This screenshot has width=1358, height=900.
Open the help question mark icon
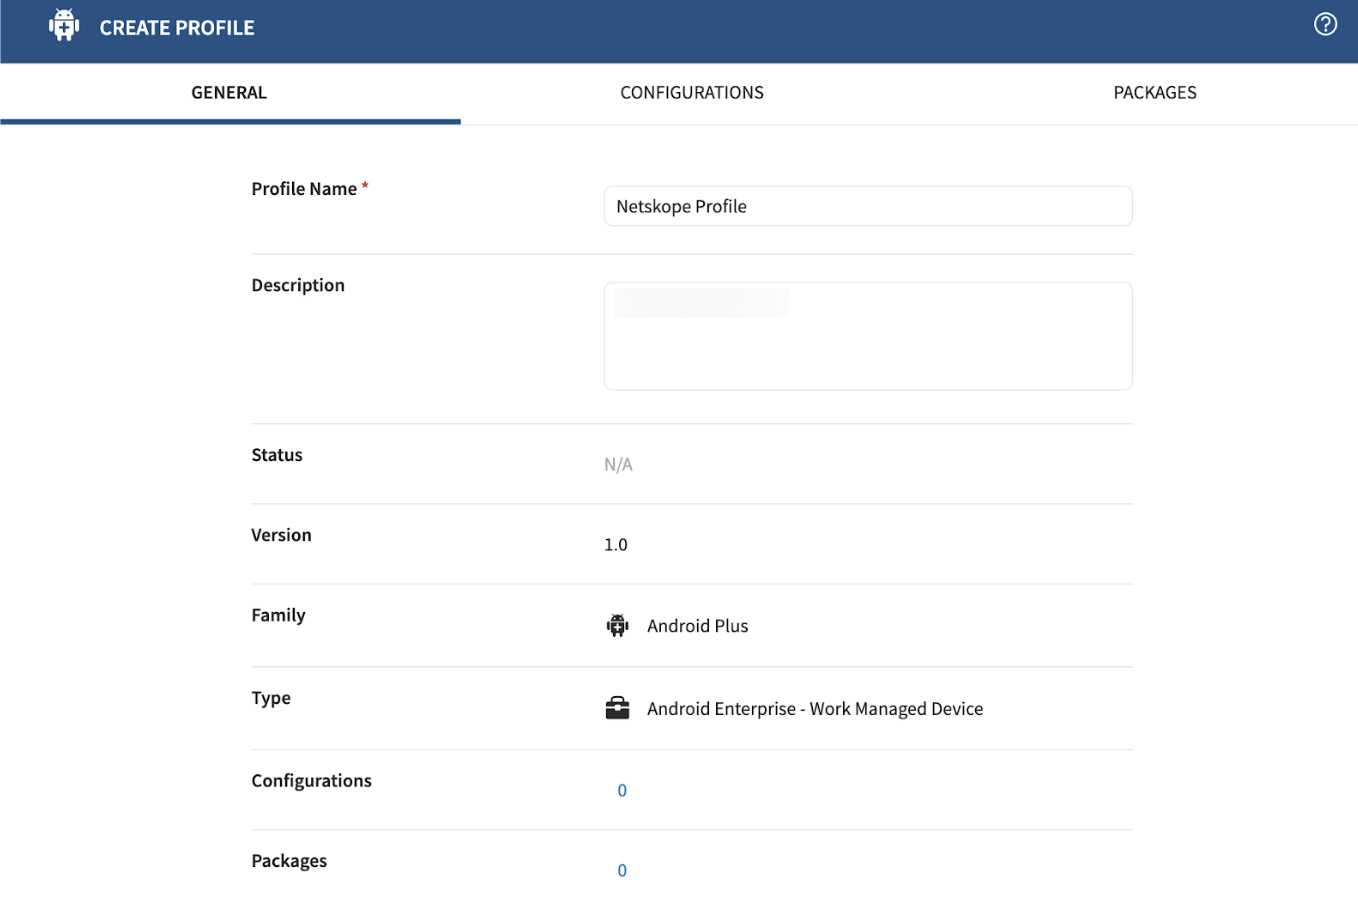point(1325,24)
